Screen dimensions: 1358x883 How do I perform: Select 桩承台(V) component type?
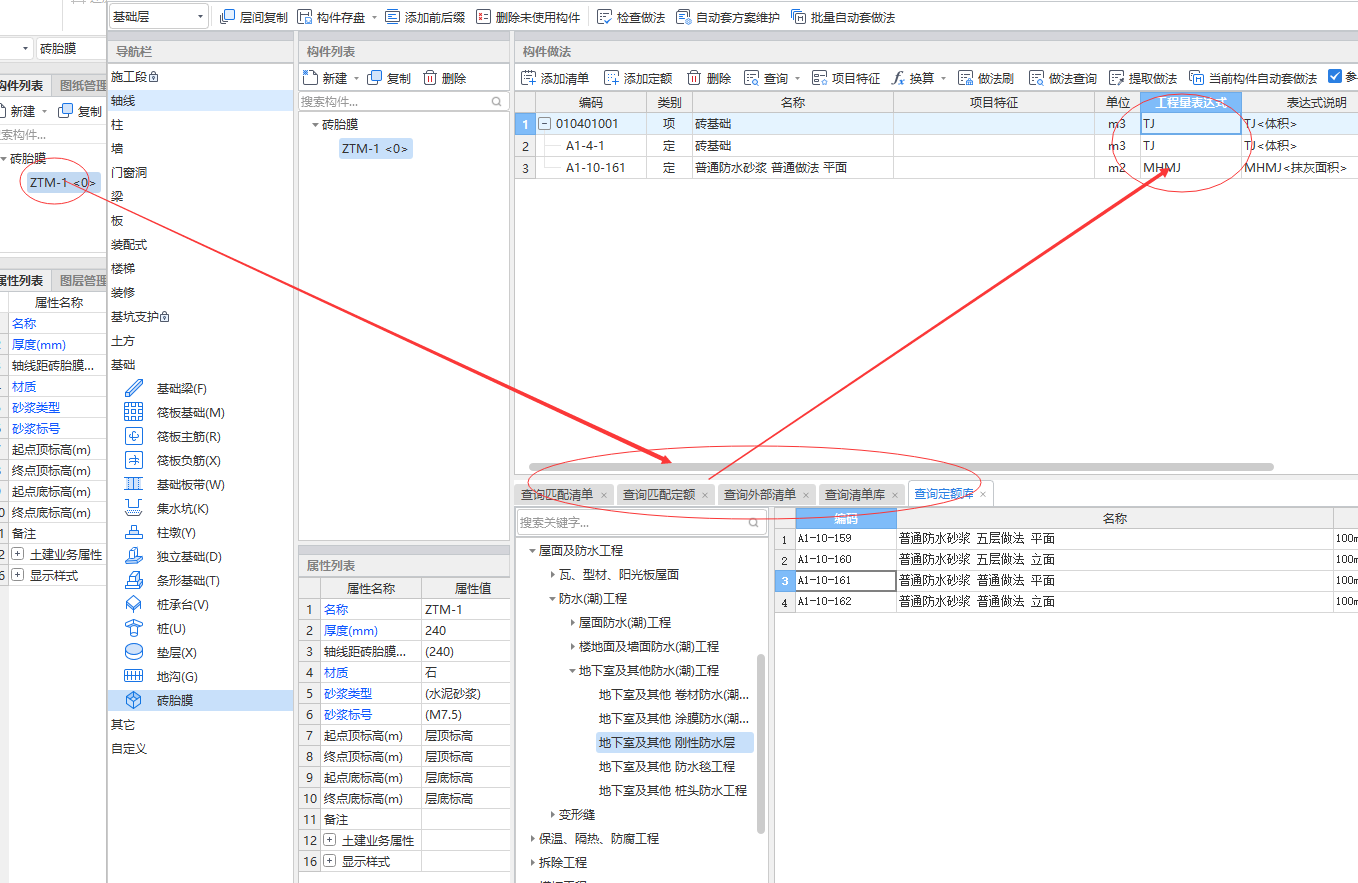tap(182, 604)
